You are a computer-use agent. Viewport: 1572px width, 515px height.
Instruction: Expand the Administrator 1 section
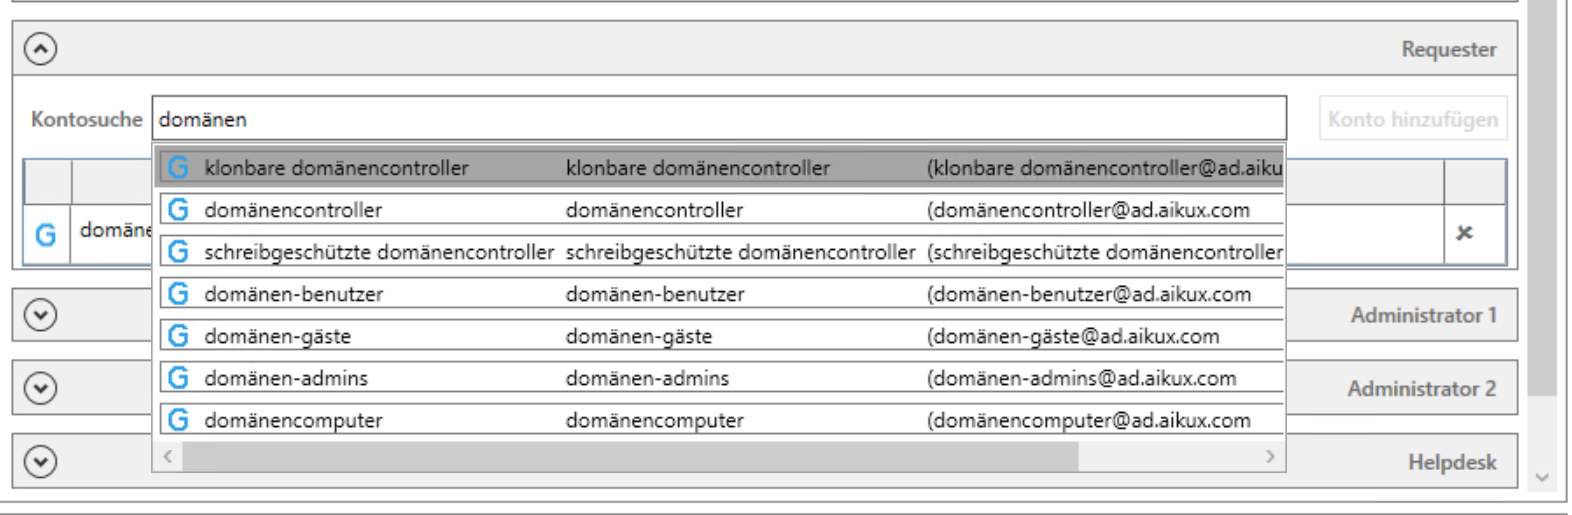pos(40,315)
